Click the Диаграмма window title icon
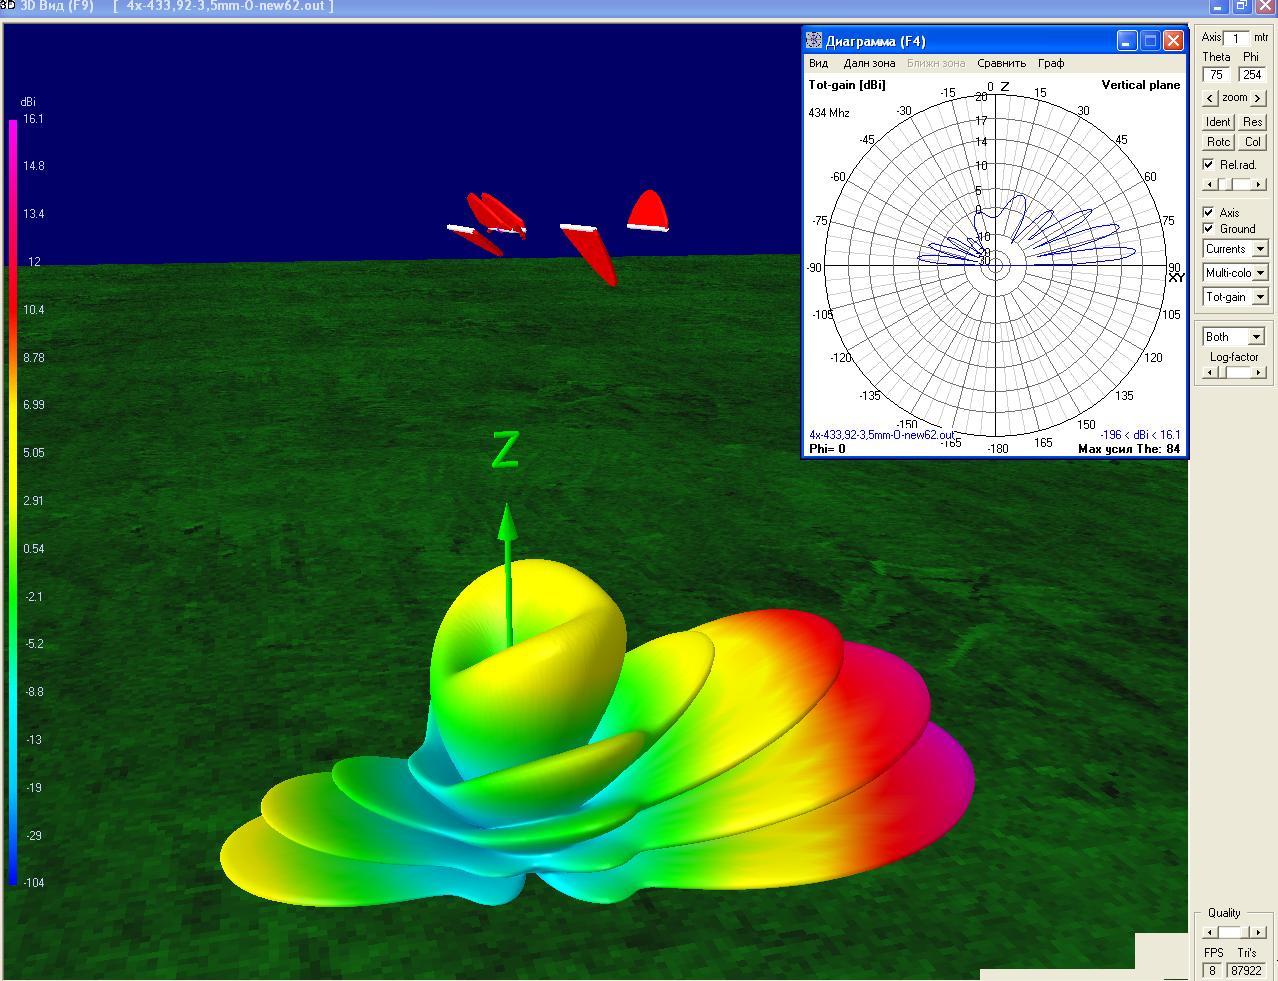Viewport: 1278px width, 981px height. tap(815, 41)
